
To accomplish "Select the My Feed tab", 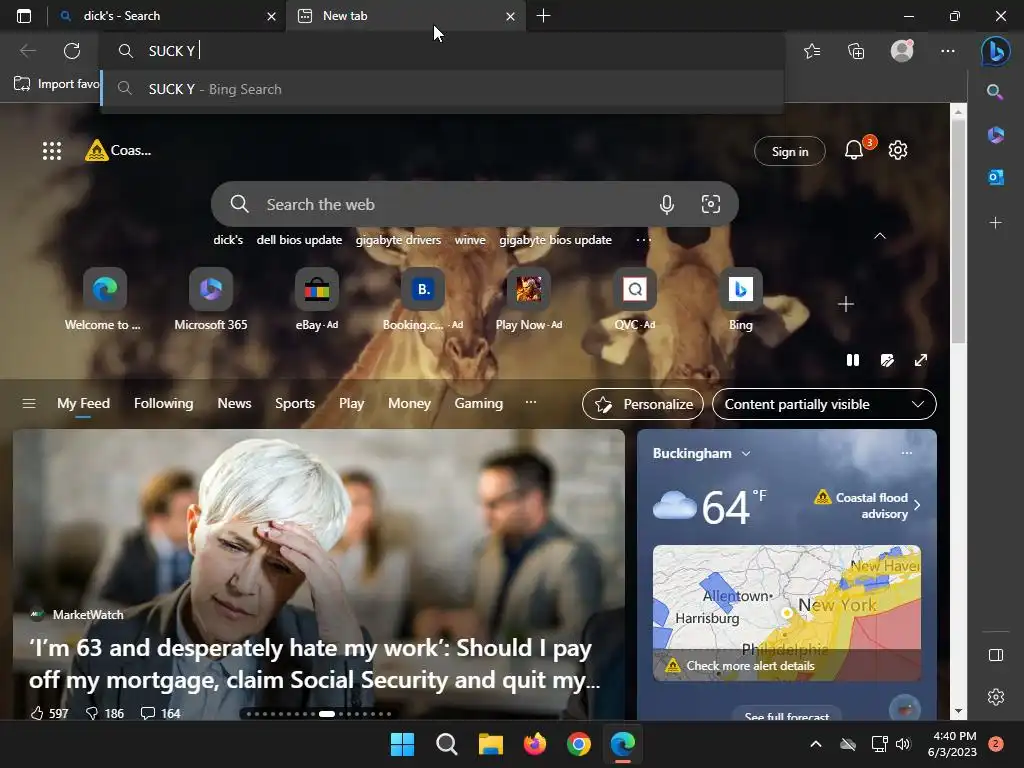I will pos(83,404).
